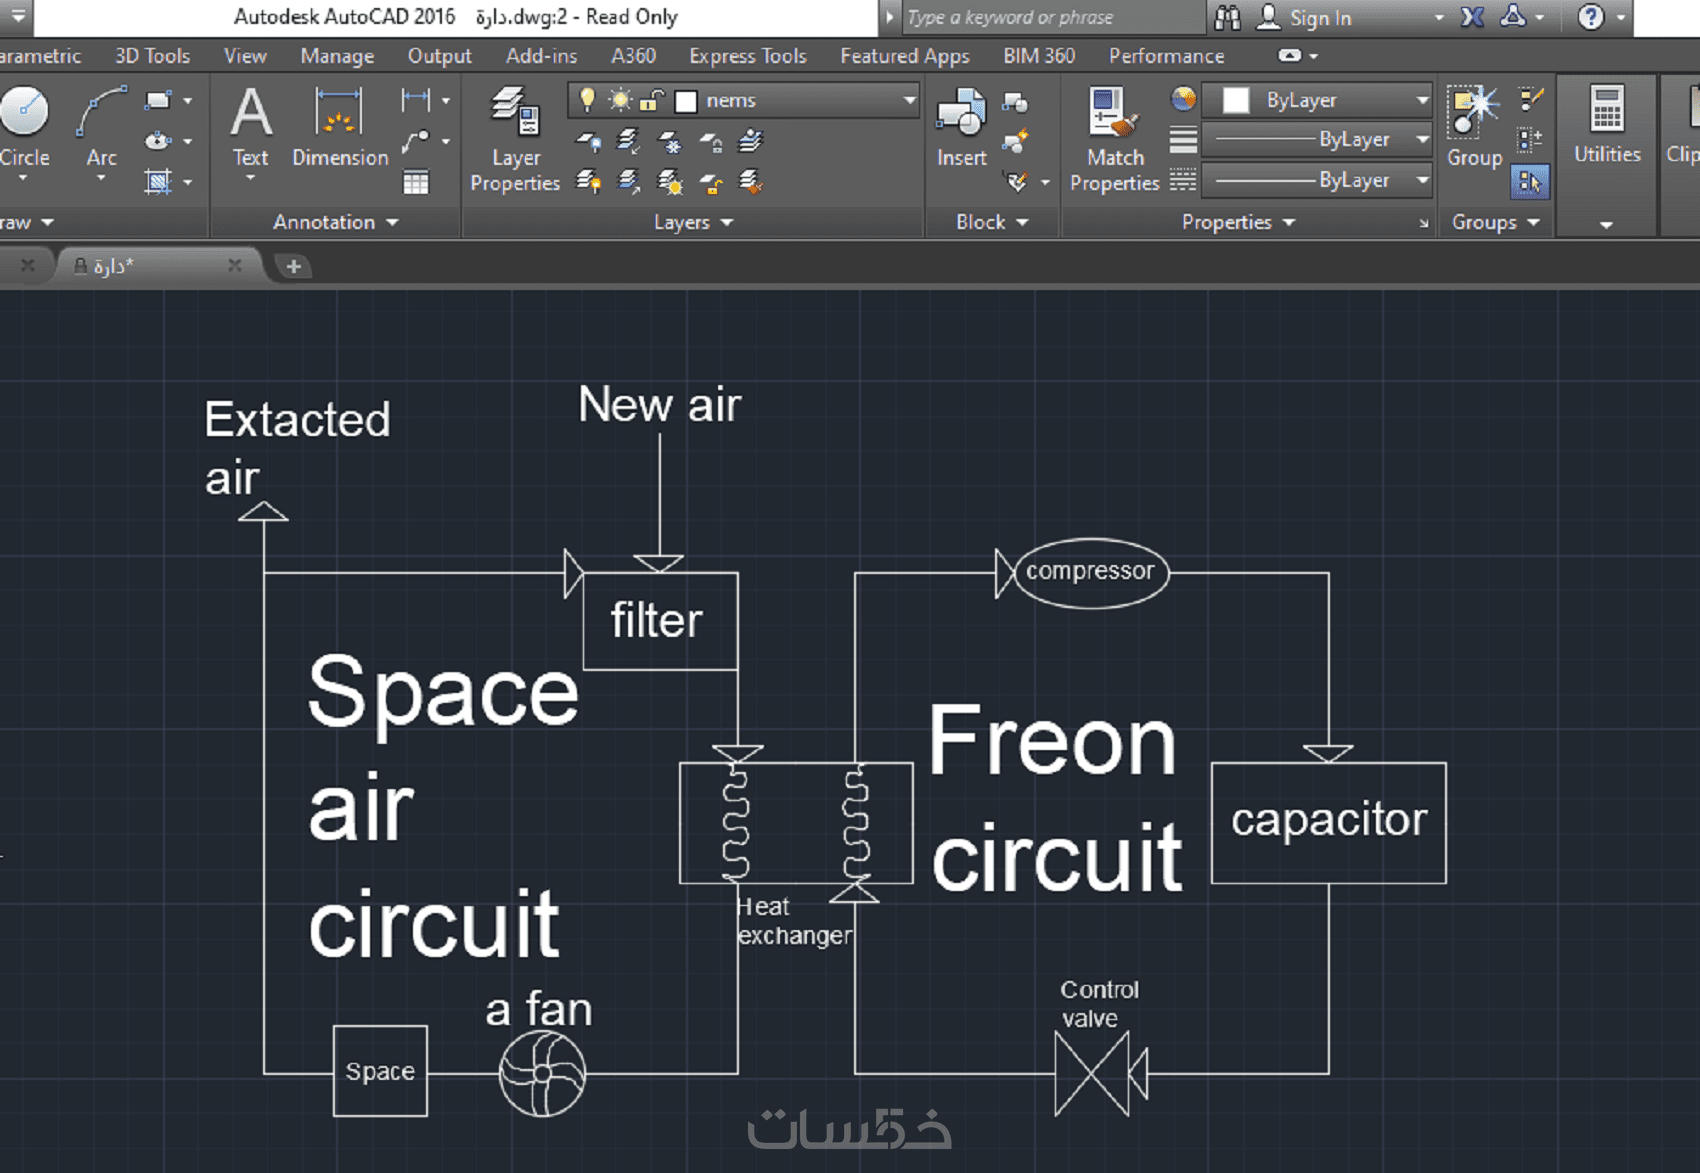Viewport: 1700px width, 1173px height.
Task: Toggle the padlock for nems layer
Action: (652, 100)
